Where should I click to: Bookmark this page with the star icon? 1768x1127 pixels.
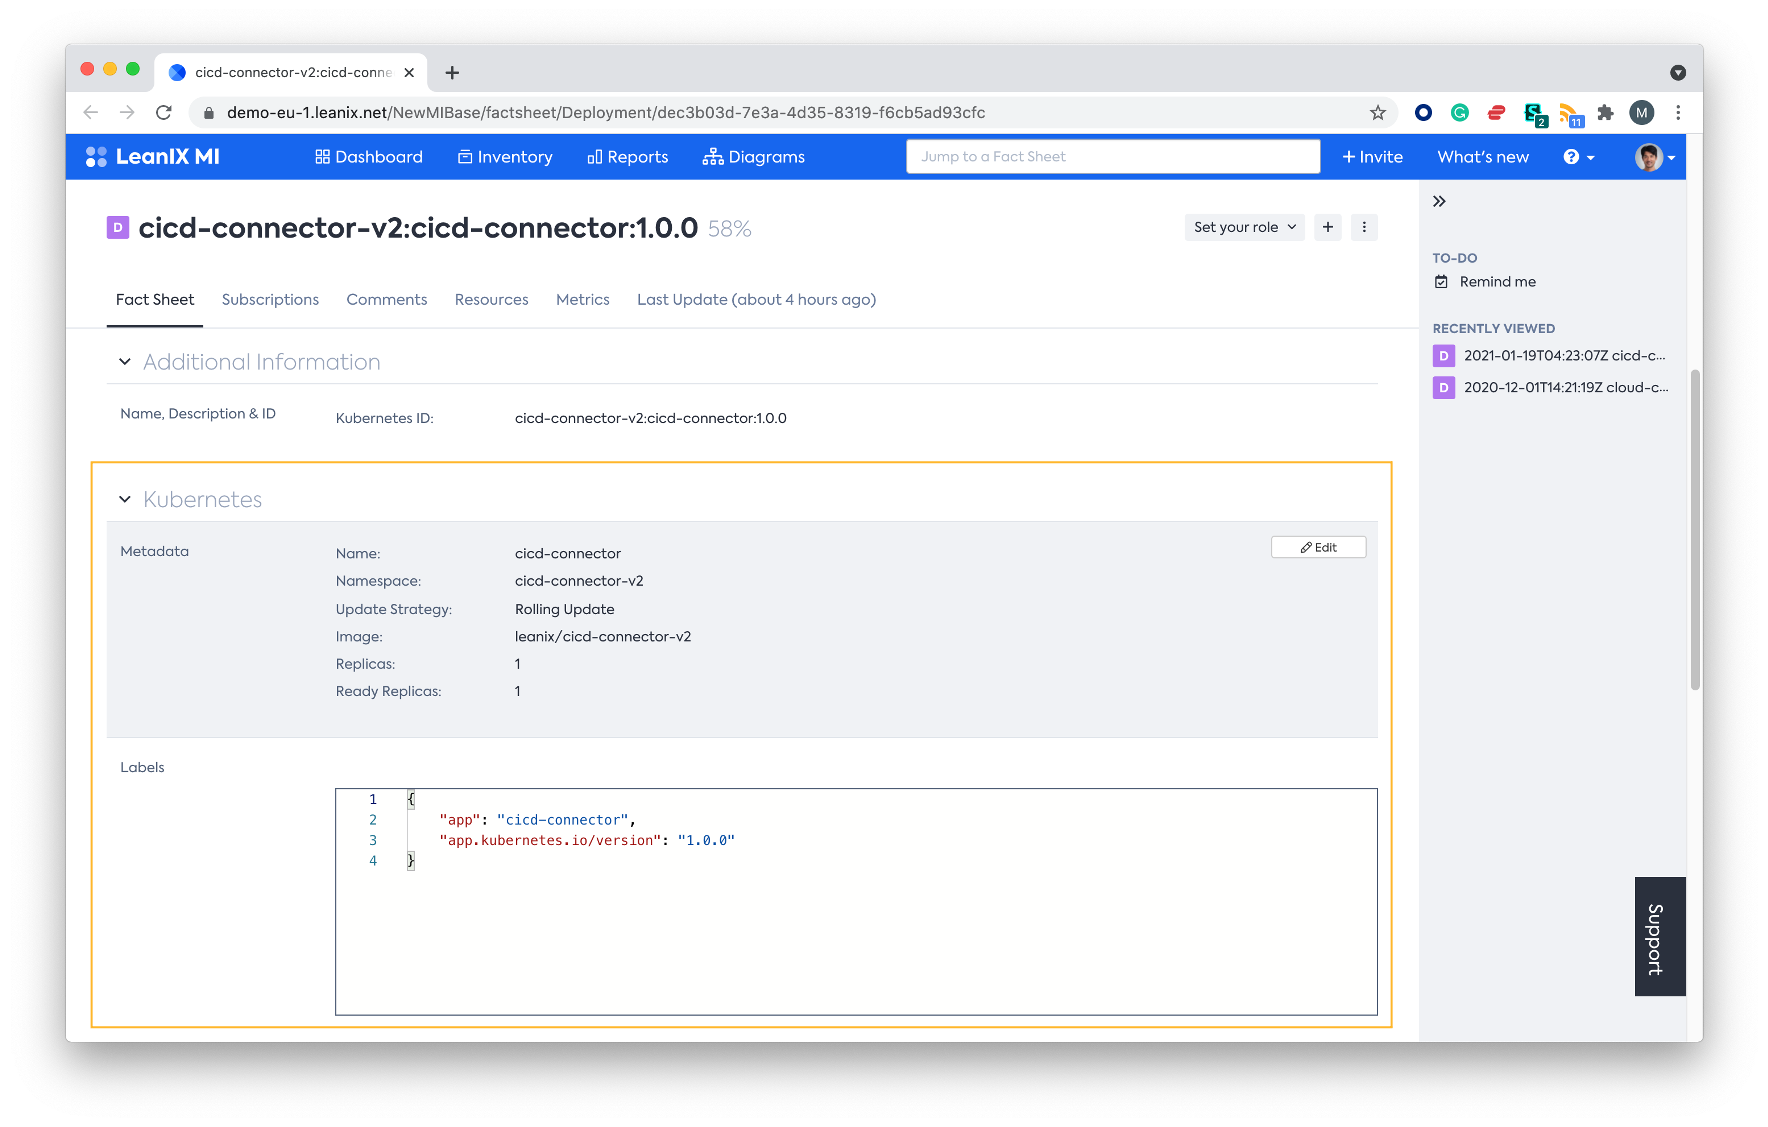[1378, 113]
